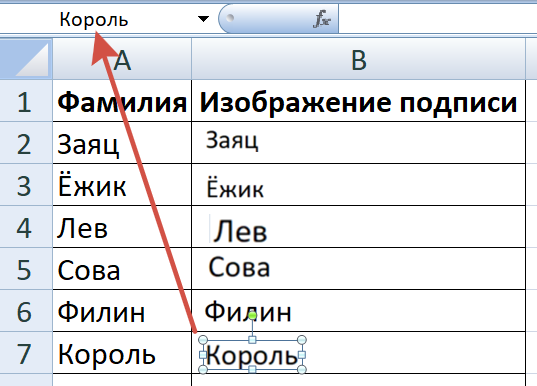Select cell A5 with Сова
Viewport: 537px width, 386px height.
click(122, 269)
